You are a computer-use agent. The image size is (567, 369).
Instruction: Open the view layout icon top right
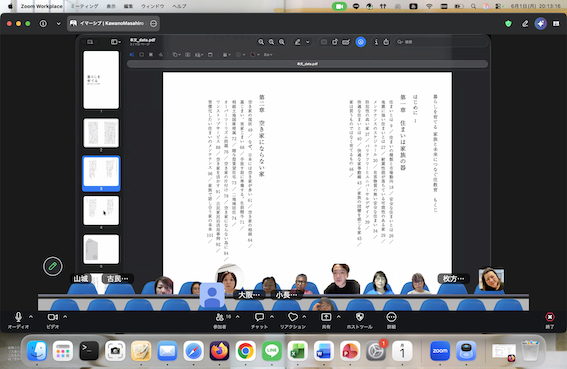click(556, 24)
